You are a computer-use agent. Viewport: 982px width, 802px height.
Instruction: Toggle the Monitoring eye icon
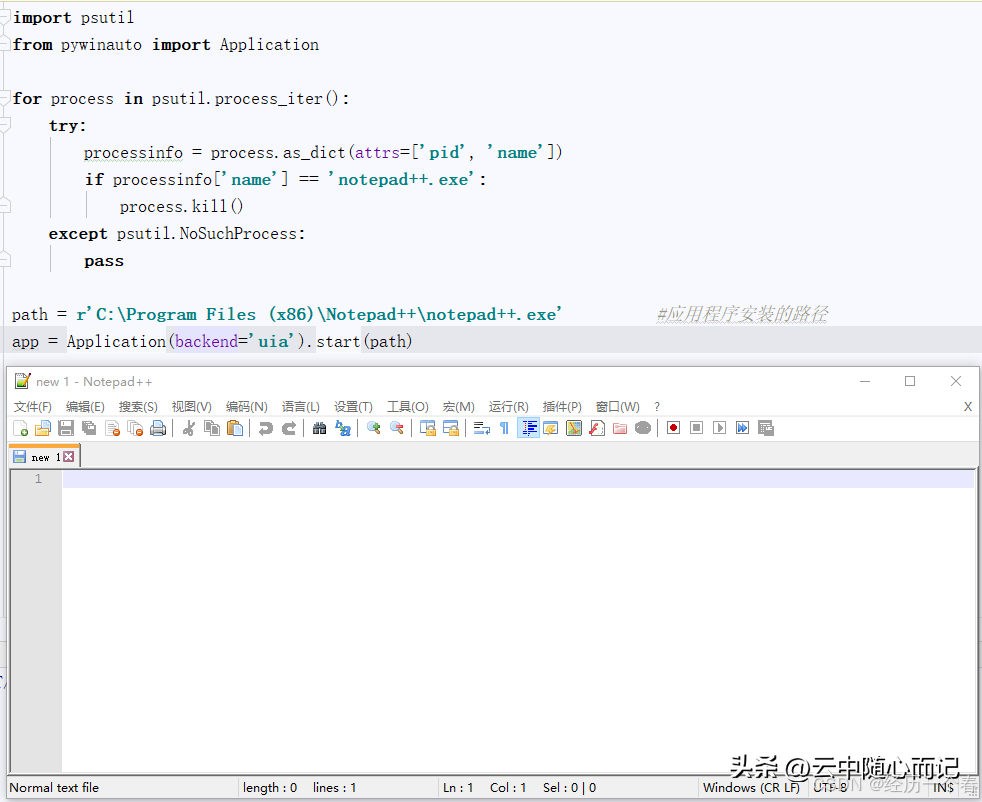[643, 428]
